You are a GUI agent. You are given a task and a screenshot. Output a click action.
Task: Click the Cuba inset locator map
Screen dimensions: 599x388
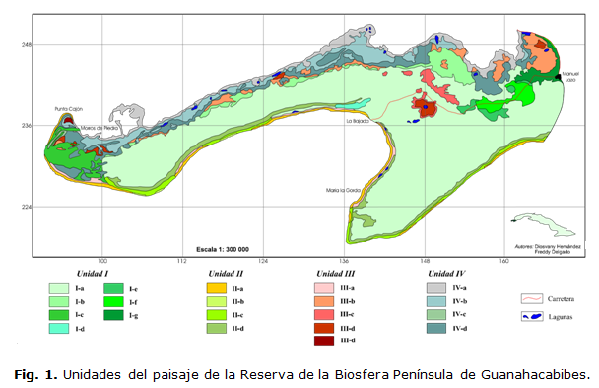[543, 225]
